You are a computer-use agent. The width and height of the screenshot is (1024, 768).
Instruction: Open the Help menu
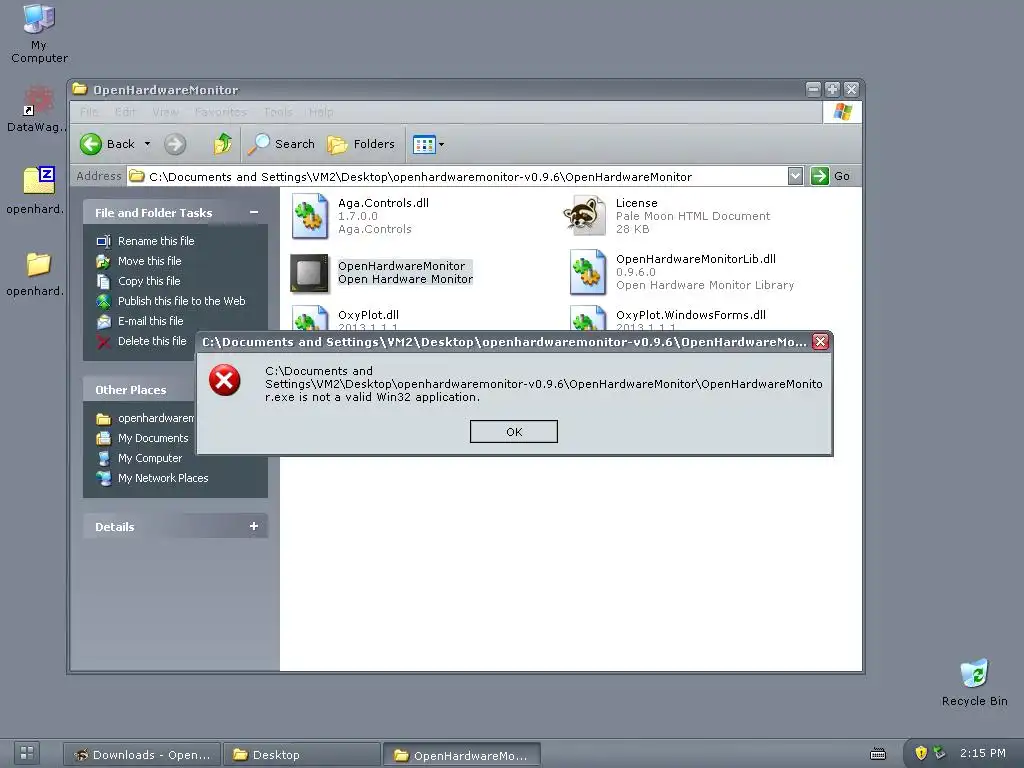(x=321, y=112)
